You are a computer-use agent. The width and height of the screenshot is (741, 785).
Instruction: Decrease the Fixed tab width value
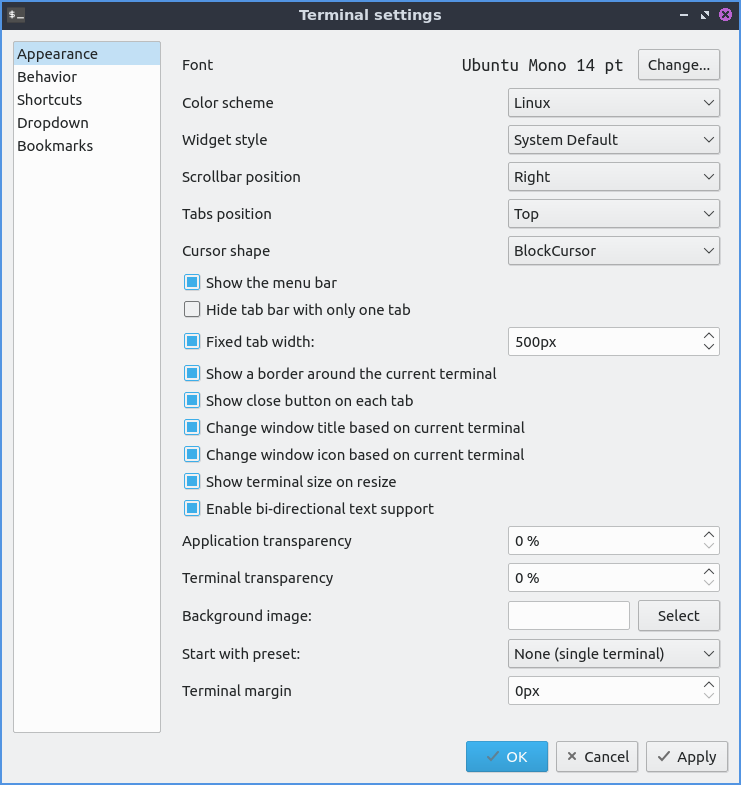[x=709, y=348]
